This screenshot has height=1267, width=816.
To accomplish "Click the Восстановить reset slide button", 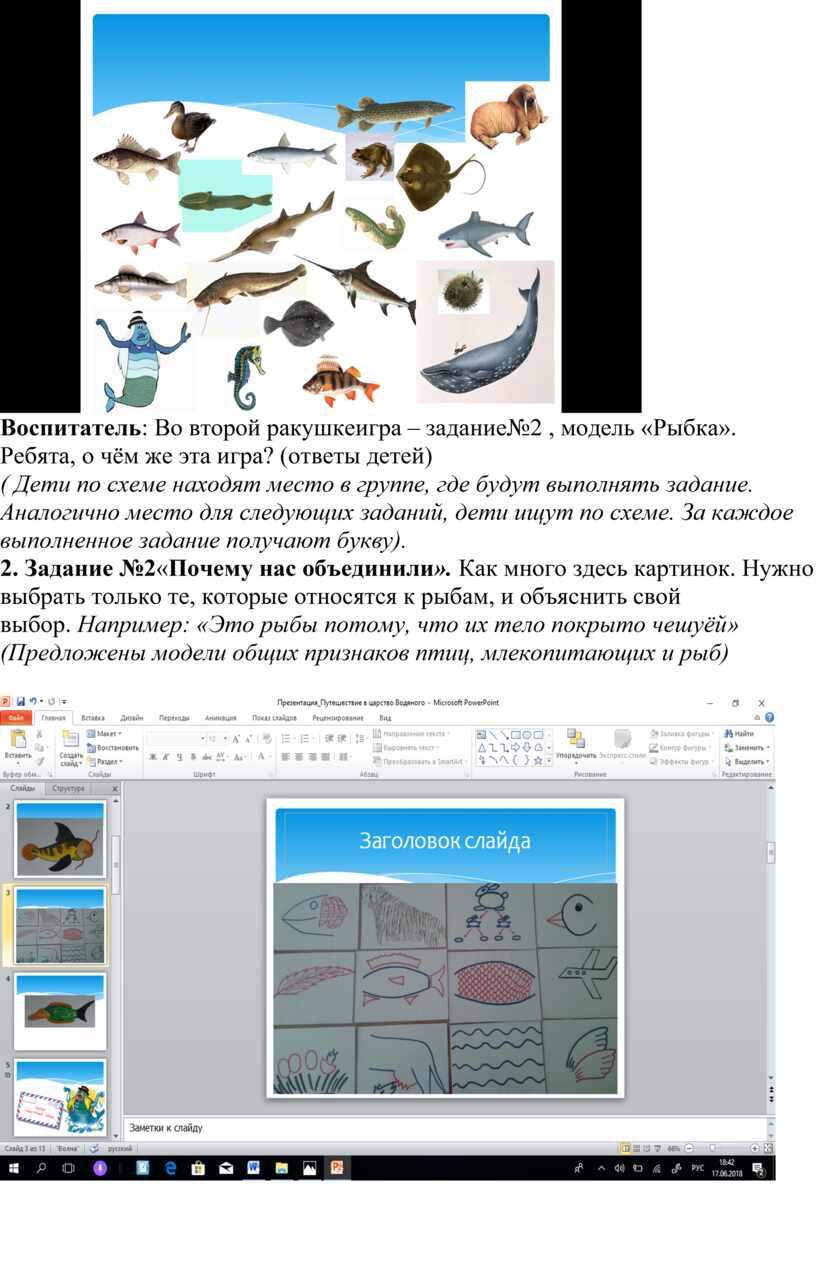I will 113,747.
